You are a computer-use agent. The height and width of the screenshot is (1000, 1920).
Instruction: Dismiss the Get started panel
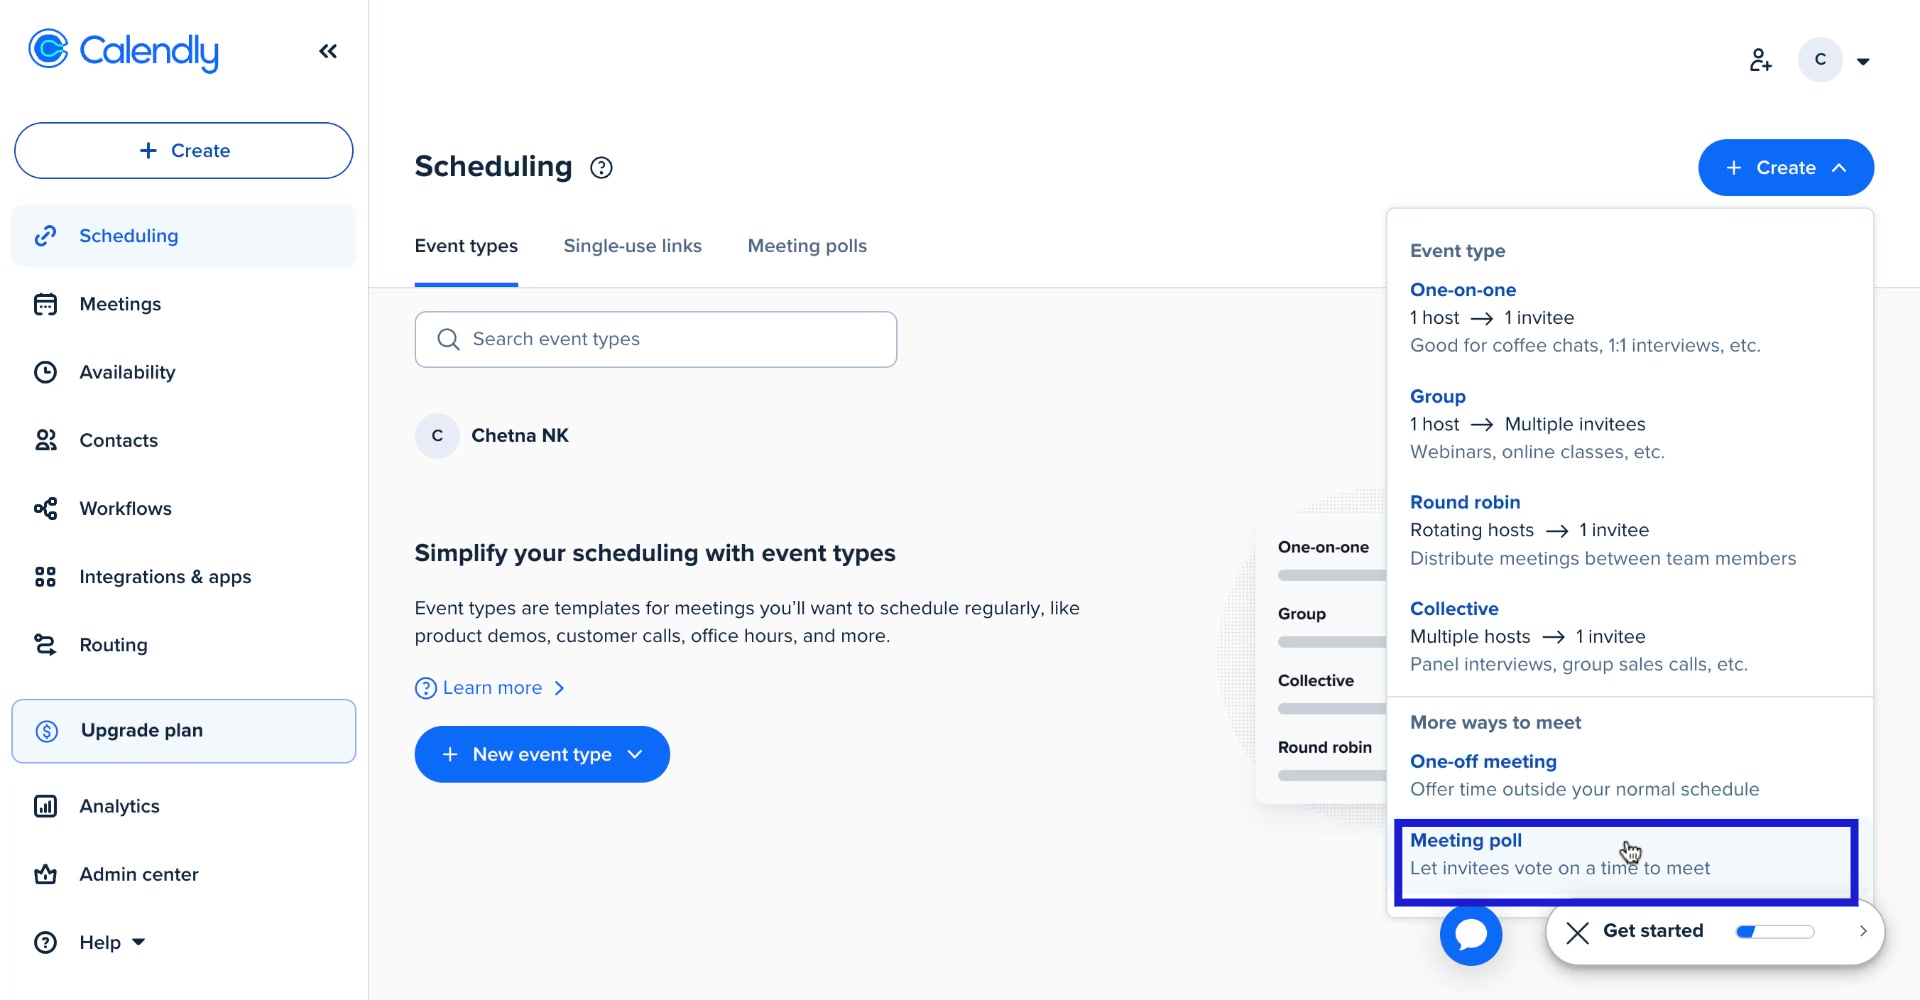(x=1577, y=933)
